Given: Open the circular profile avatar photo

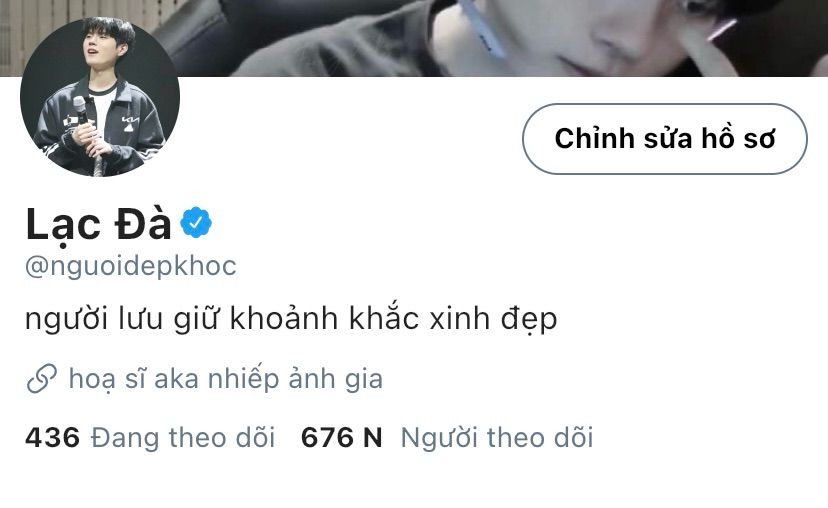Looking at the screenshot, I should click(x=100, y=96).
